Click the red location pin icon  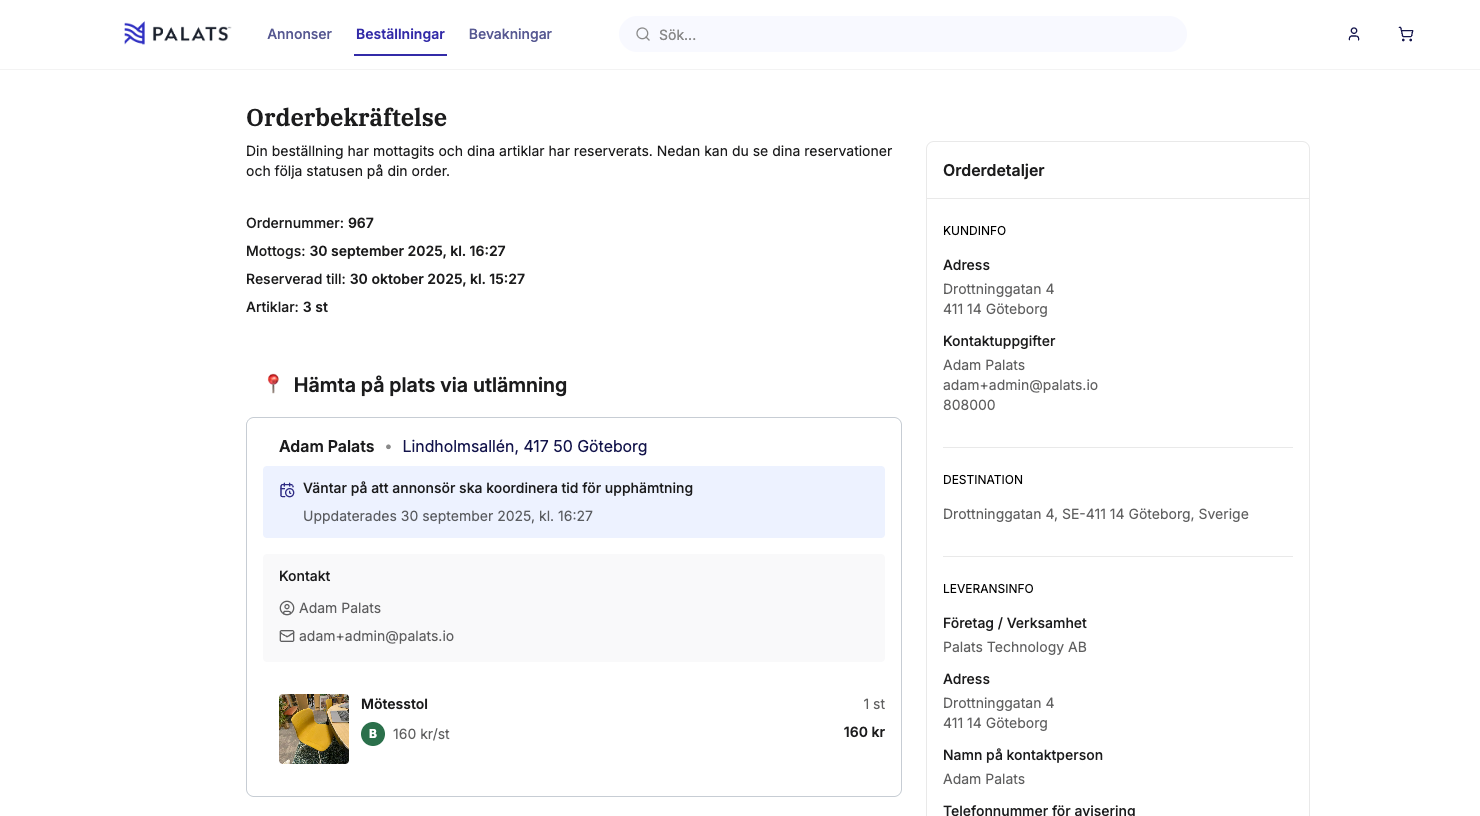(x=273, y=384)
